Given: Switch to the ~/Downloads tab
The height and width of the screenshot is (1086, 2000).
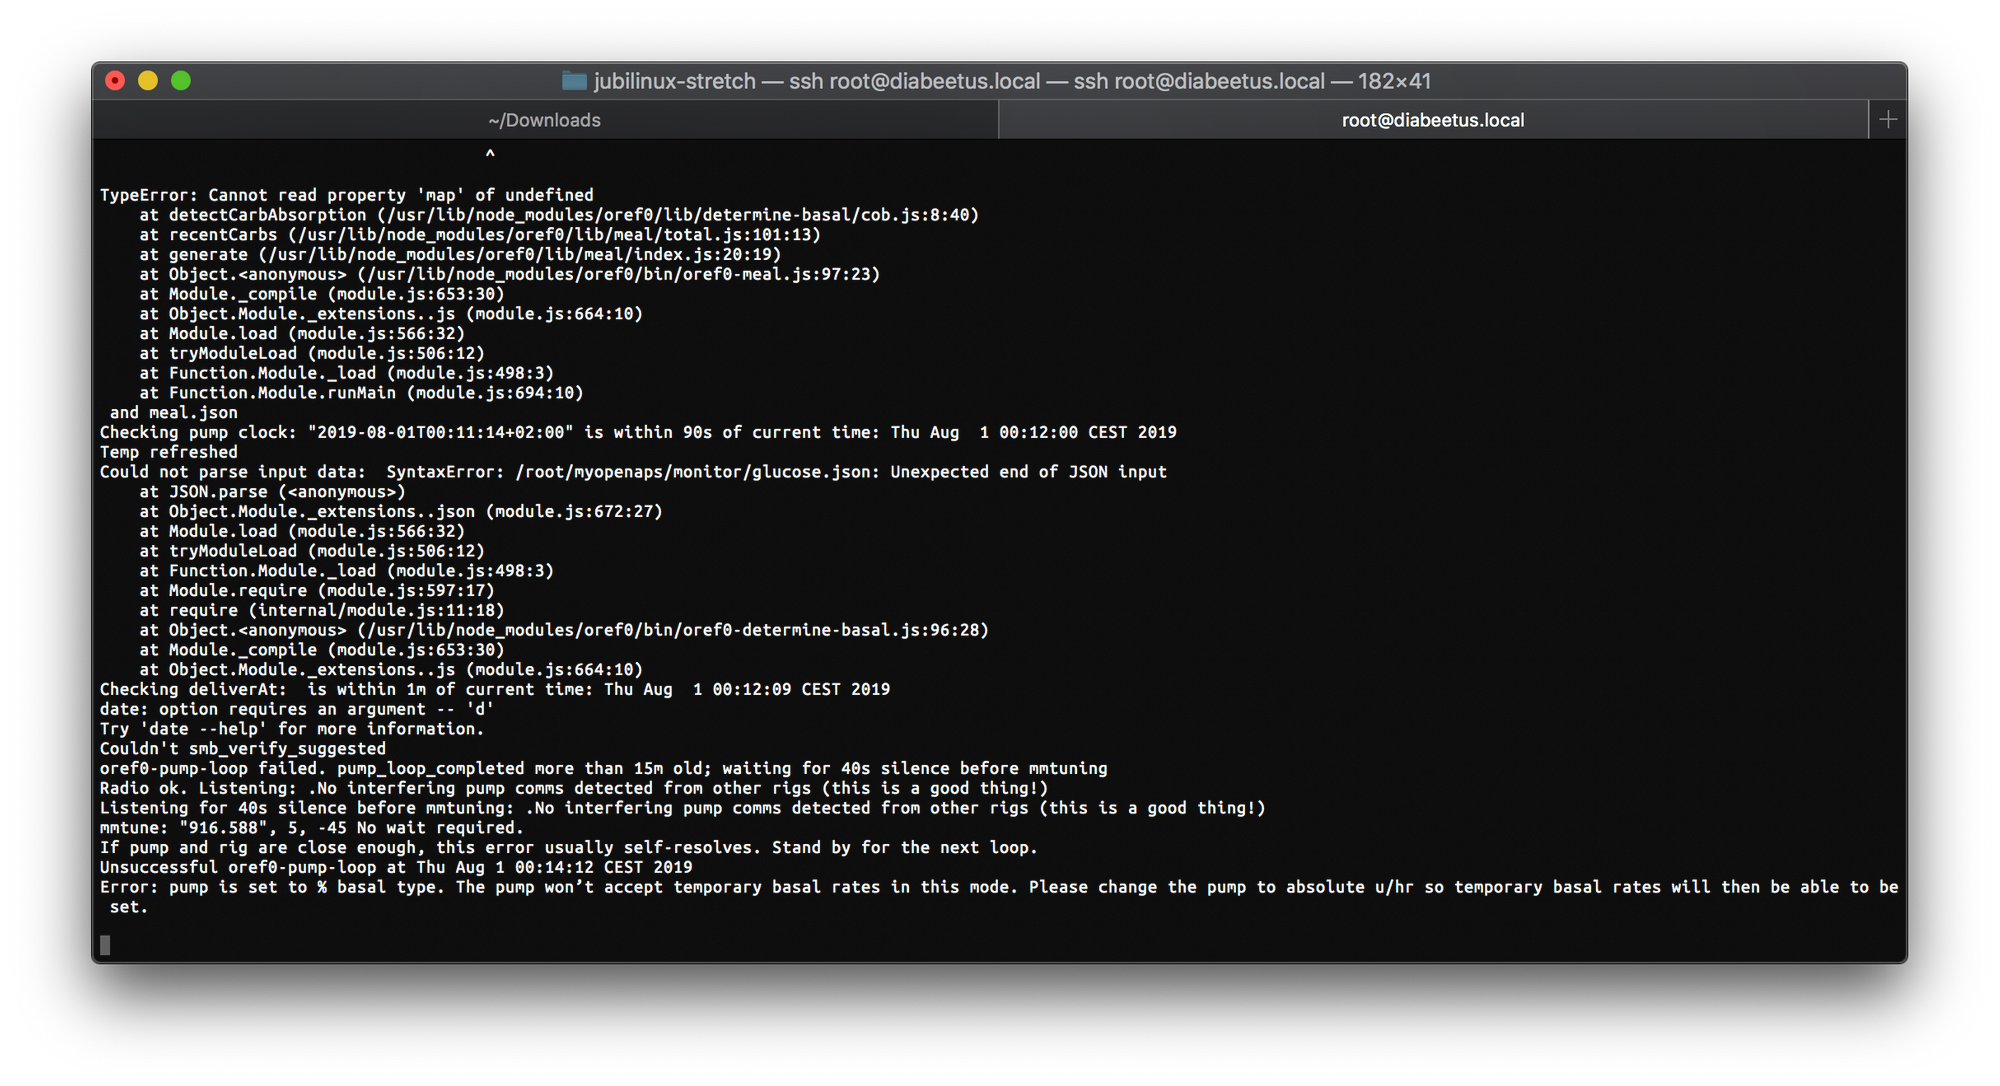Looking at the screenshot, I should pyautogui.click(x=545, y=120).
